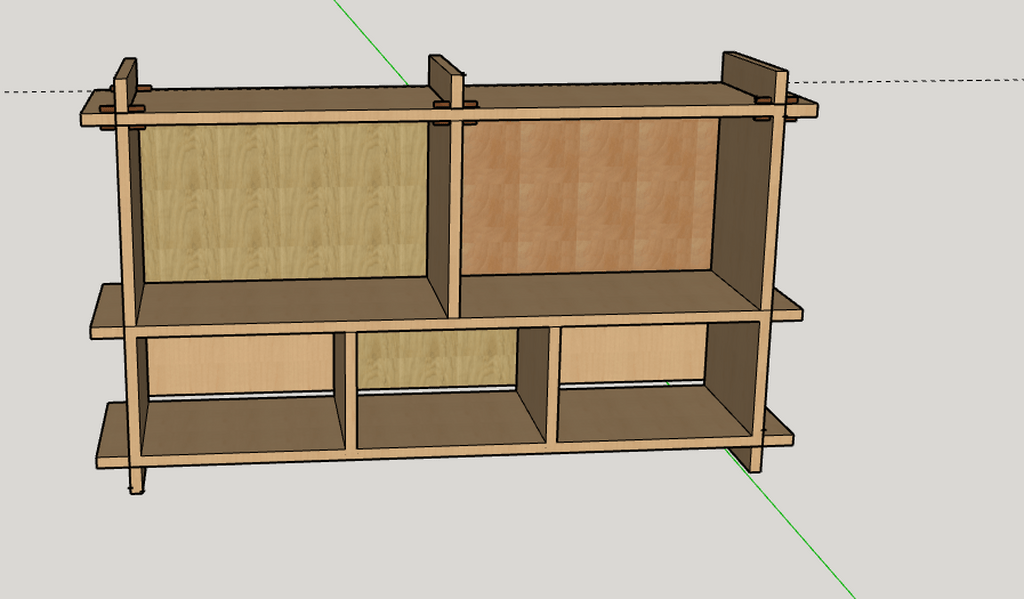Screen dimensions: 1024x599
Task: Select the orange back panel in upper-right compartment
Action: click(x=590, y=196)
